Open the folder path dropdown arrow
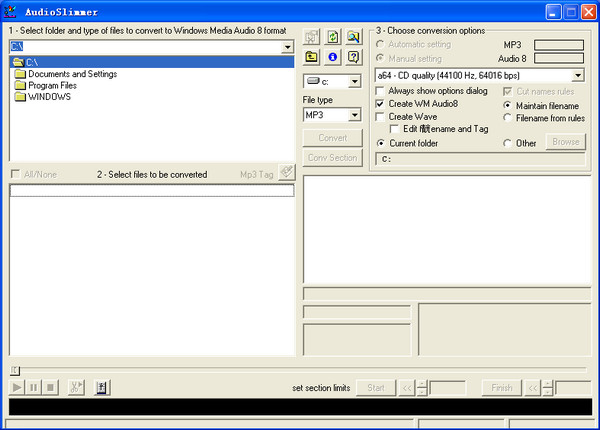This screenshot has width=600, height=430. click(287, 47)
